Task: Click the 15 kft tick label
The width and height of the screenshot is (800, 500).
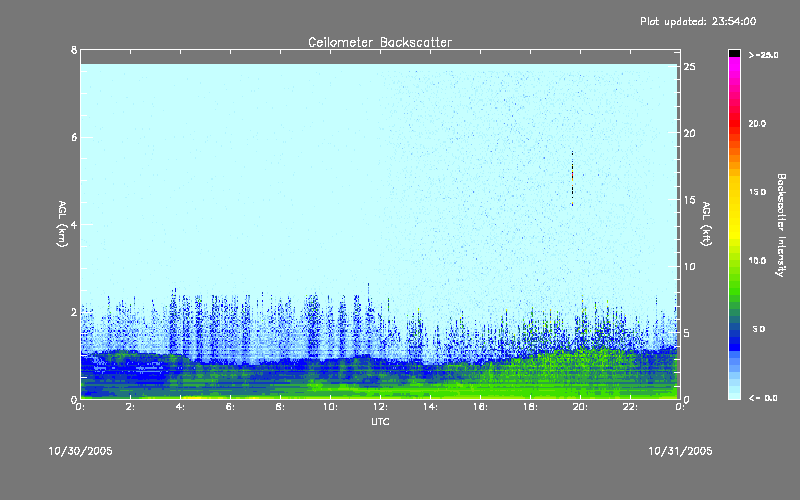Action: click(690, 200)
